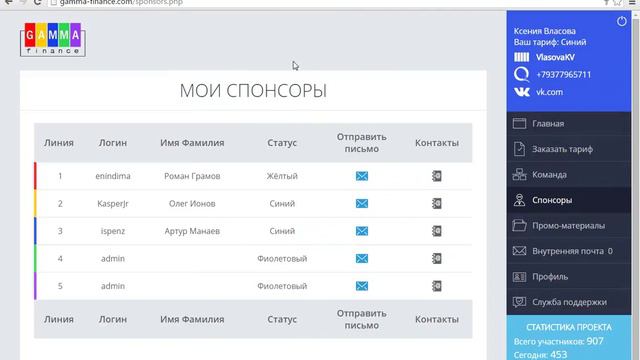This screenshot has width=640, height=360.
Task: Click login enindima in the table
Action: click(x=113, y=176)
